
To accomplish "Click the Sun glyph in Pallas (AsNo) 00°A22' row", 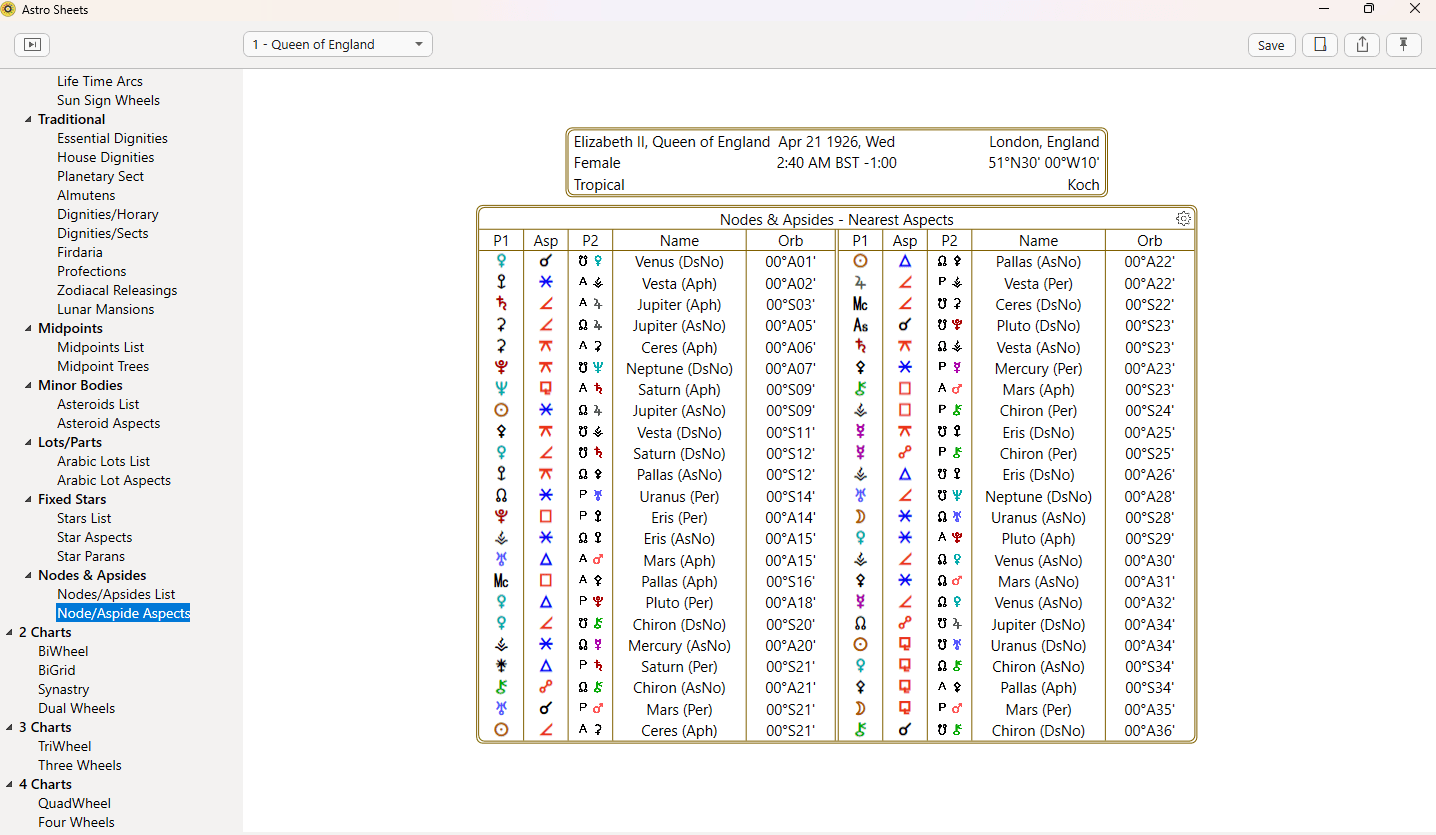I will 860,262.
